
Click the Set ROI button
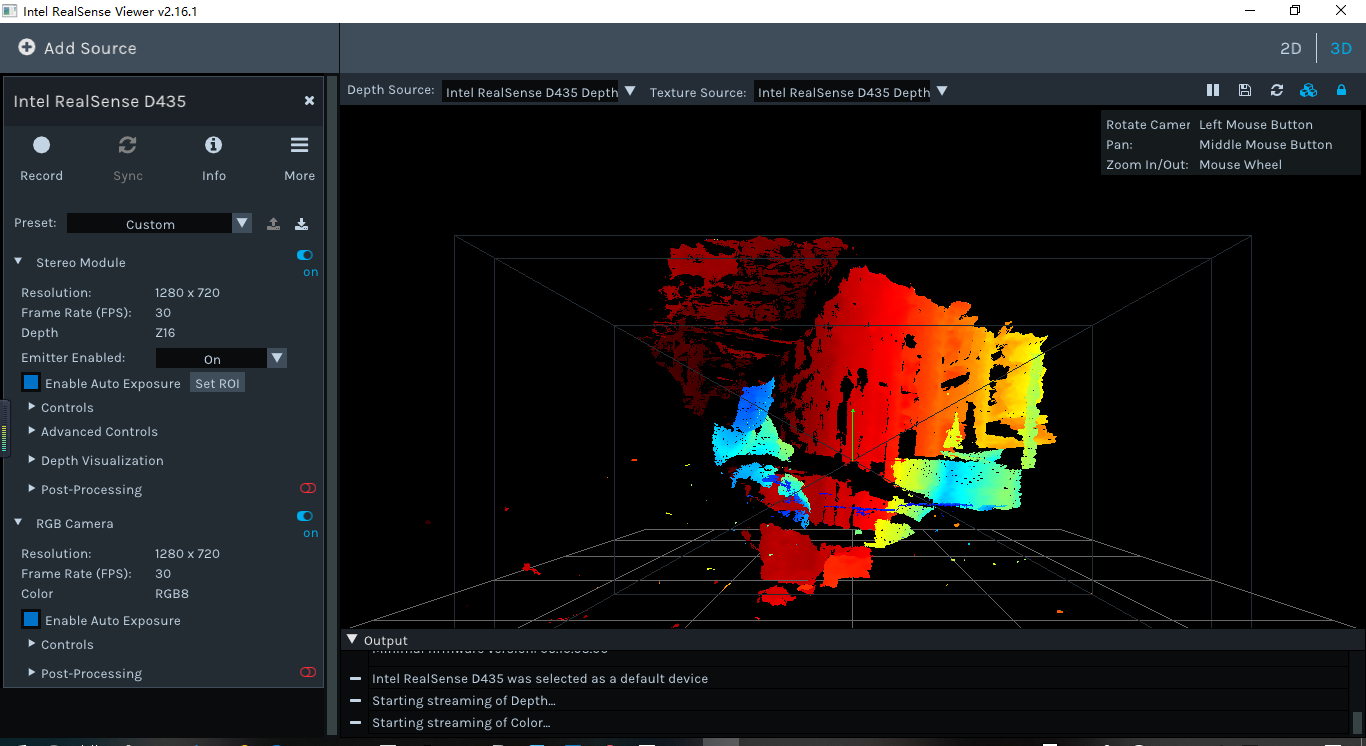[217, 383]
